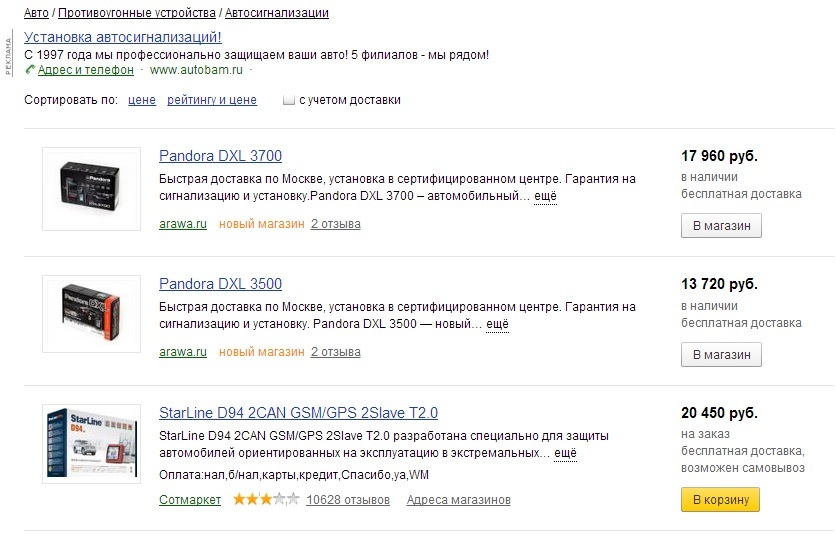Sort by 'рейтингу и цене'

(212, 100)
